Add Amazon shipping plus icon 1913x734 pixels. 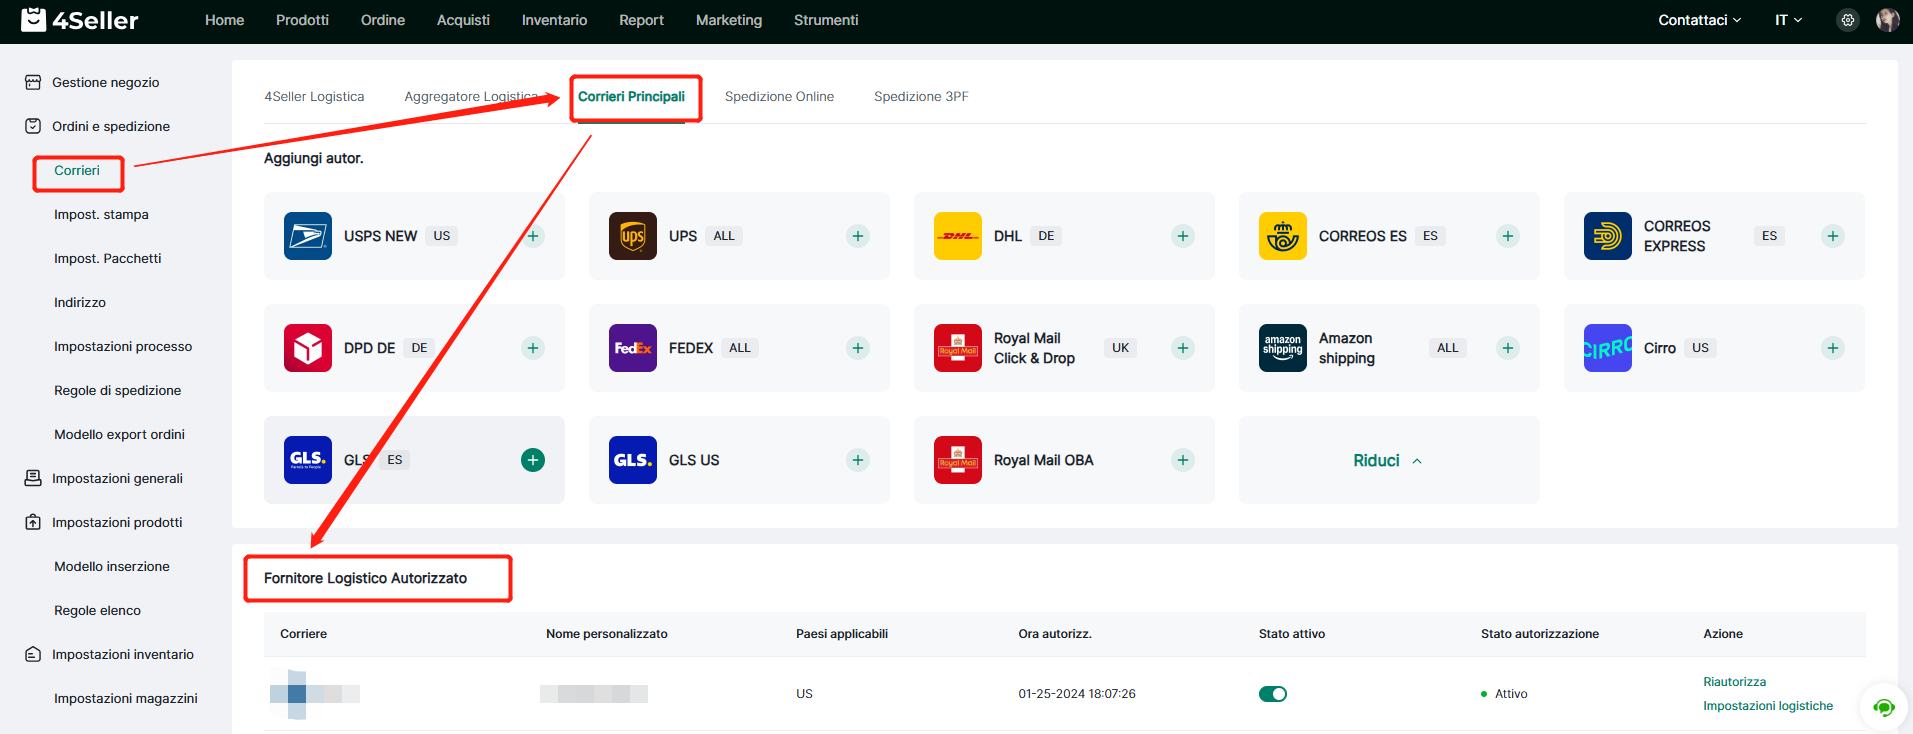tap(1508, 348)
